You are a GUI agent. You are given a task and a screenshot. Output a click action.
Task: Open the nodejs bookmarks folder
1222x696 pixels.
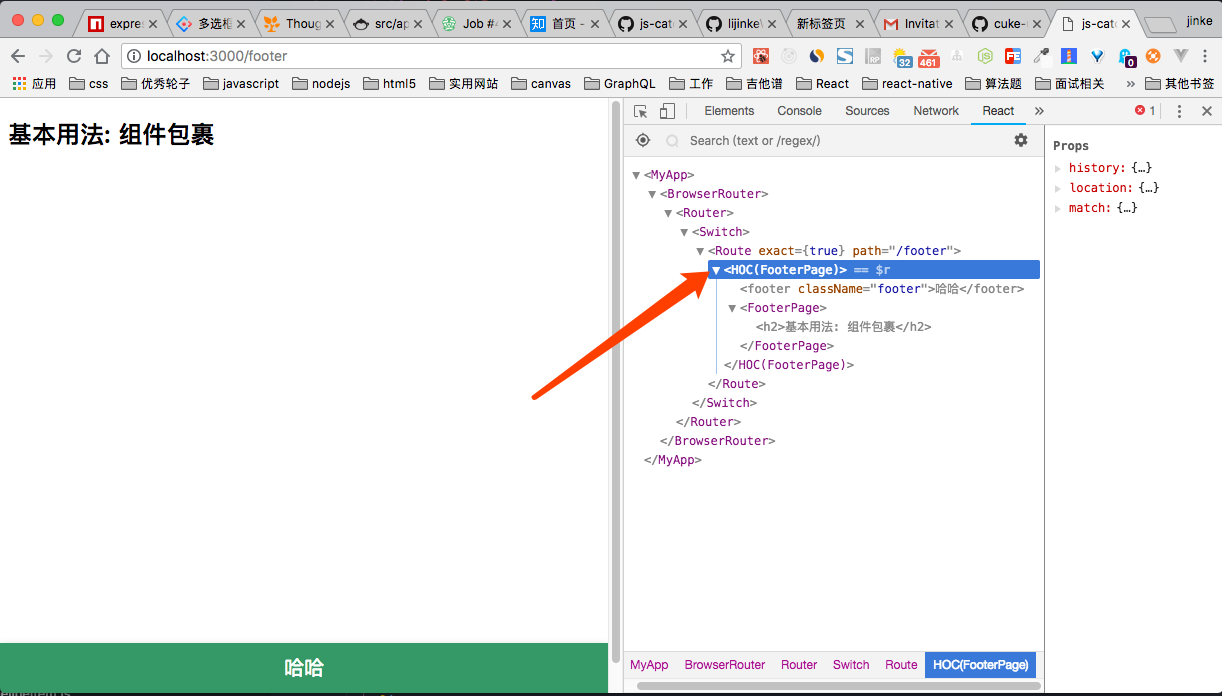click(321, 84)
